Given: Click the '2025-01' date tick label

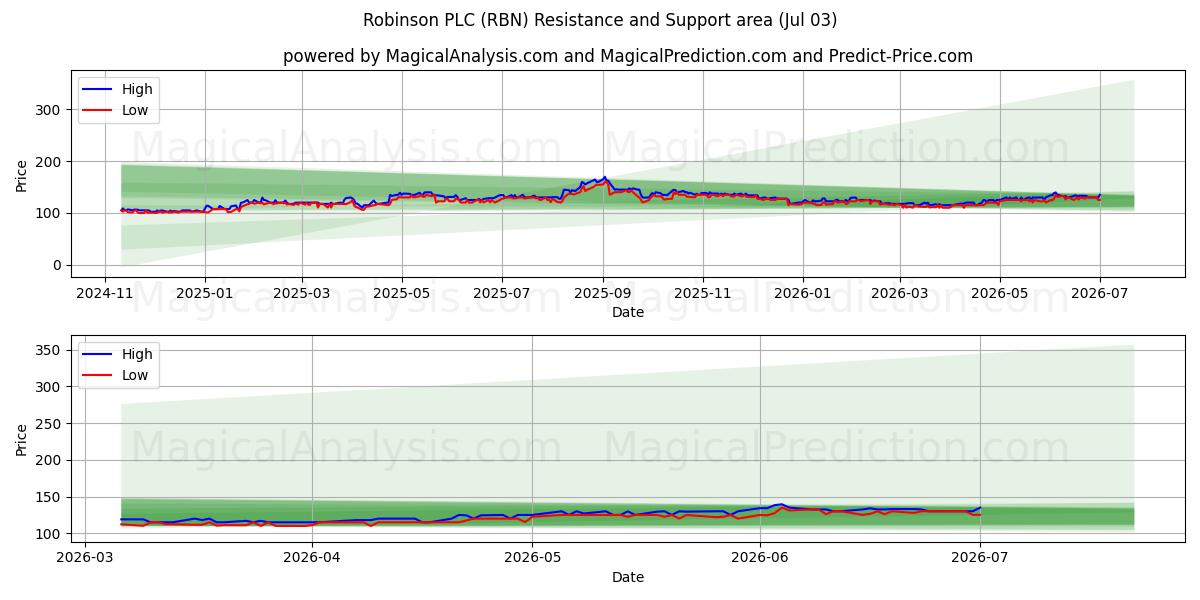Looking at the screenshot, I should (x=205, y=294).
